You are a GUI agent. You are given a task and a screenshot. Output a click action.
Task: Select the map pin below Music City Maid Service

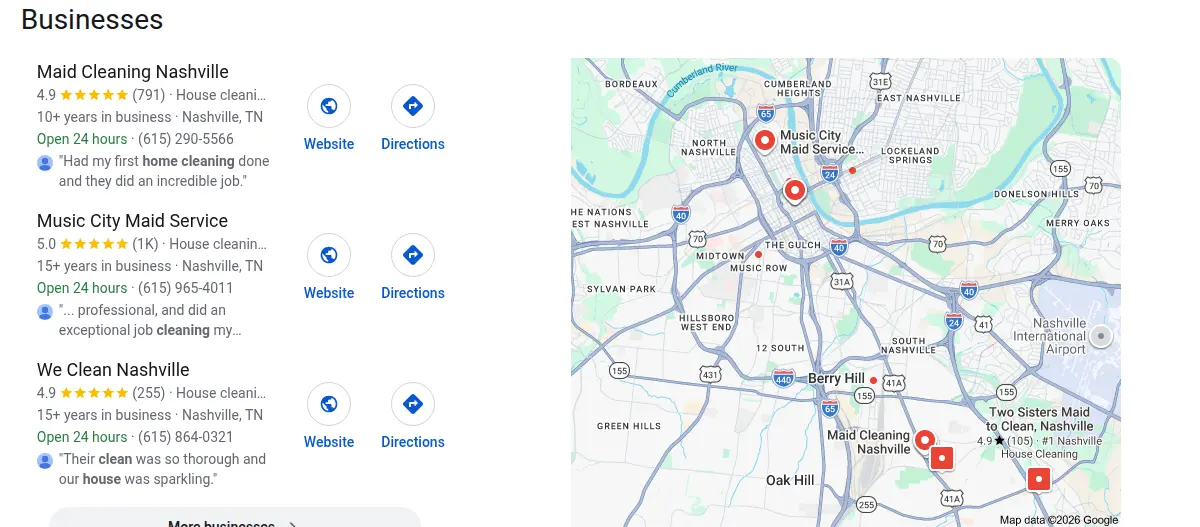[795, 190]
